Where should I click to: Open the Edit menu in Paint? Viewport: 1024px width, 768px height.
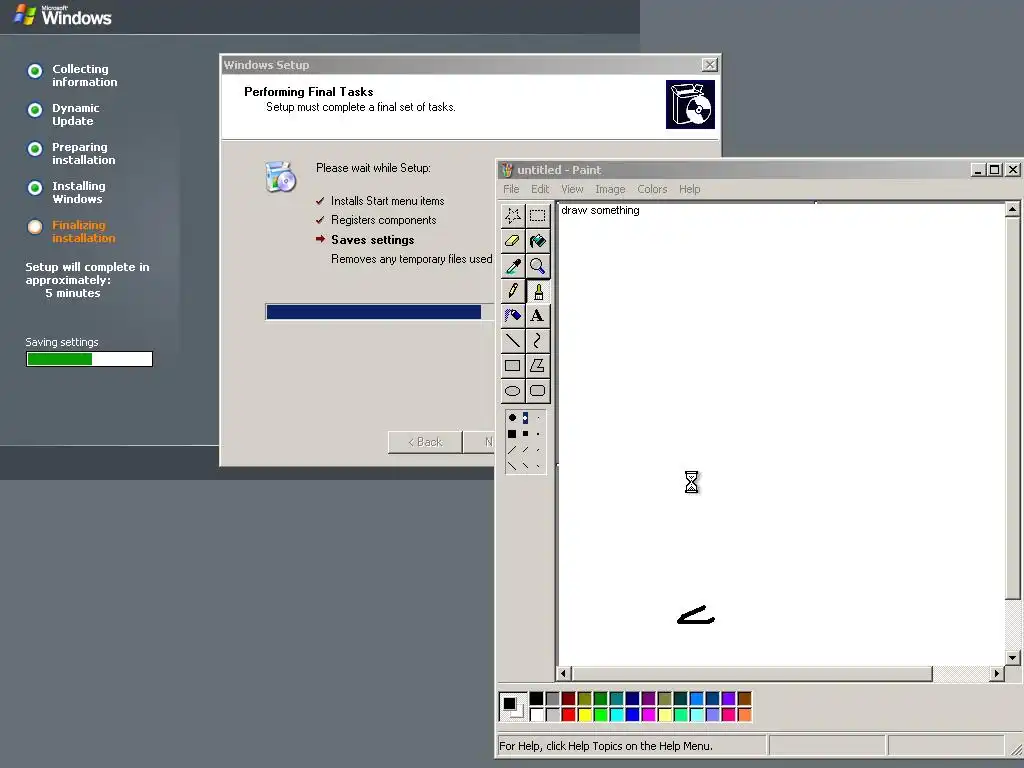click(540, 189)
